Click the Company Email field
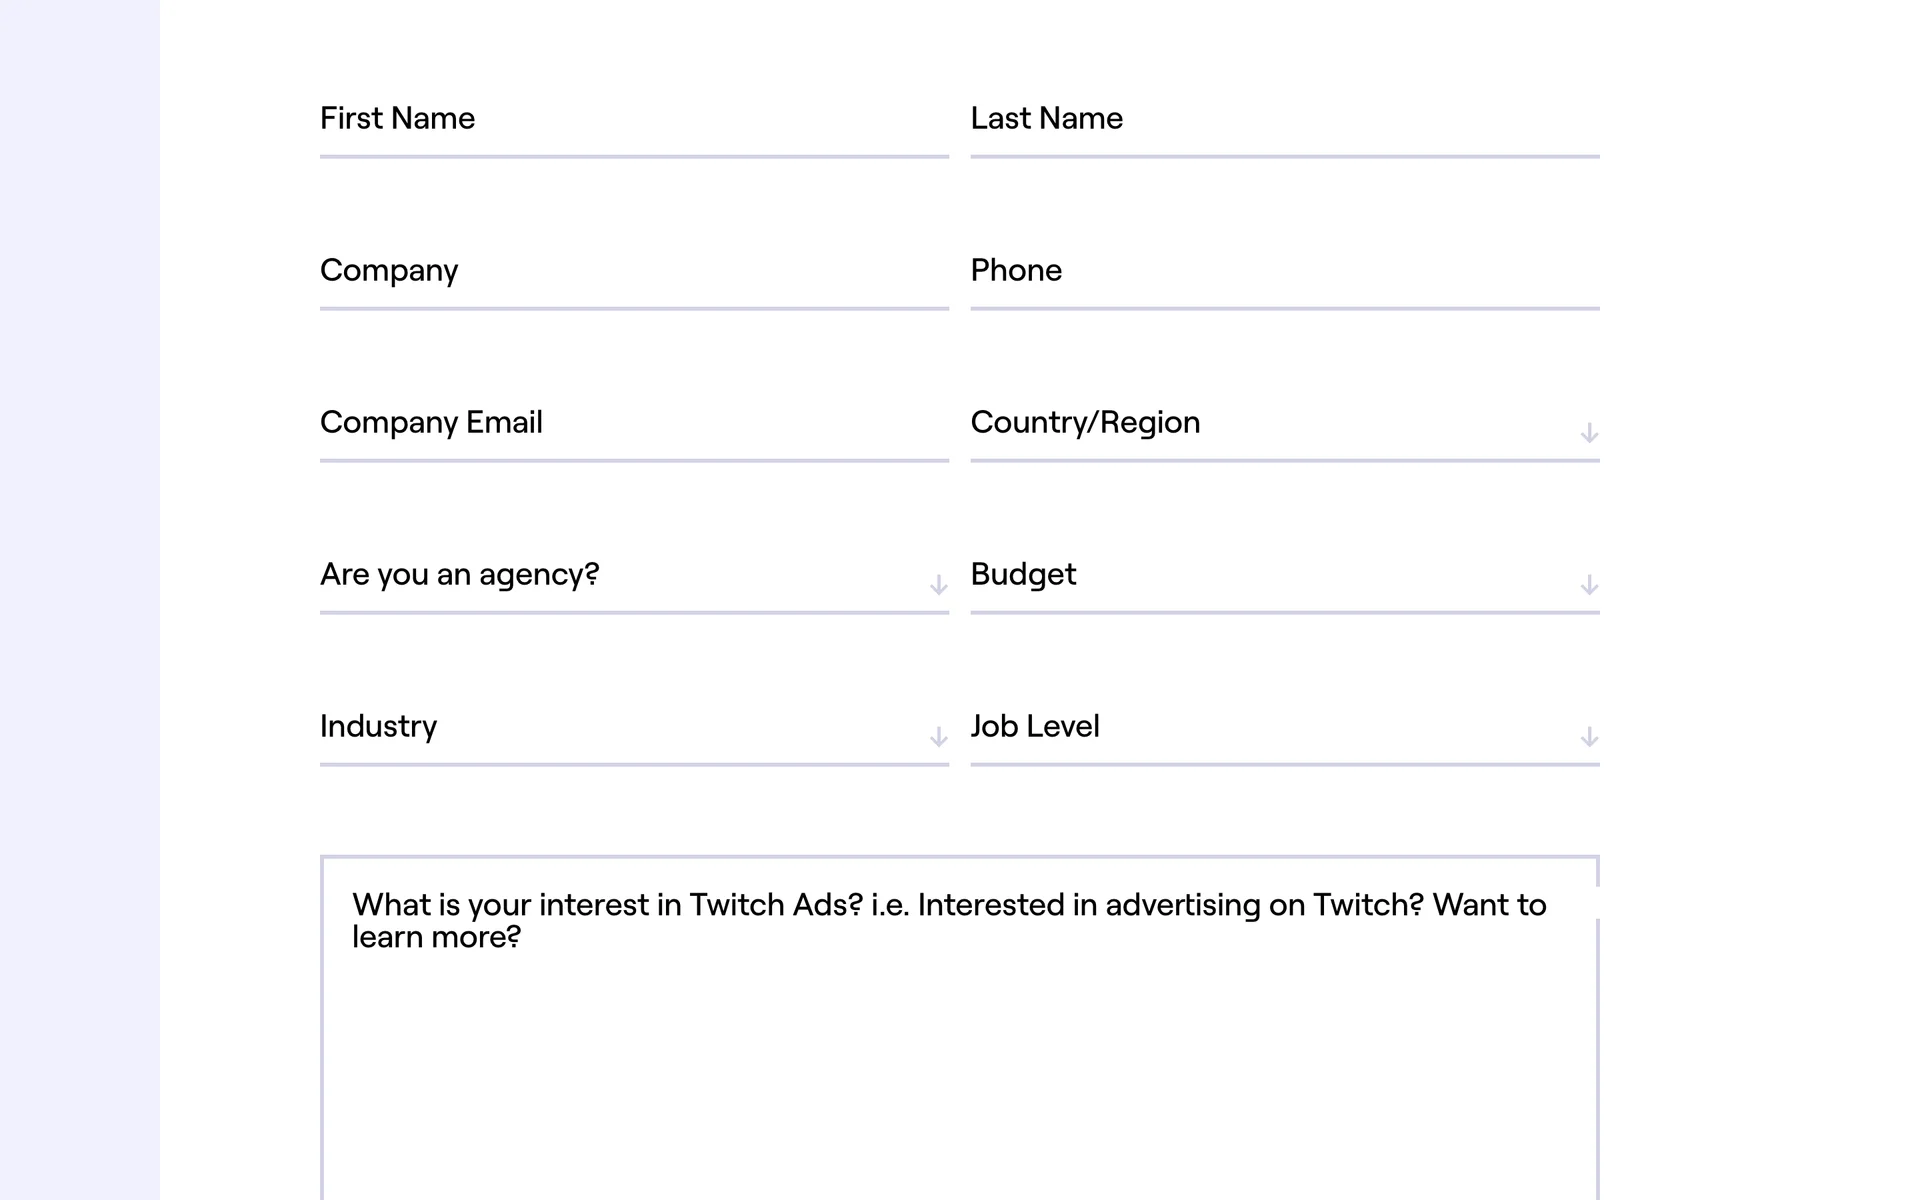Image resolution: width=1920 pixels, height=1200 pixels. (x=634, y=423)
